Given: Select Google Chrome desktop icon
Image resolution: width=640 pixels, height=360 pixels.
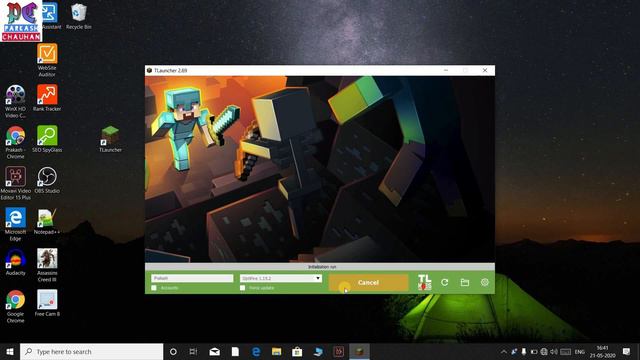Looking at the screenshot, I should click(x=16, y=307).
